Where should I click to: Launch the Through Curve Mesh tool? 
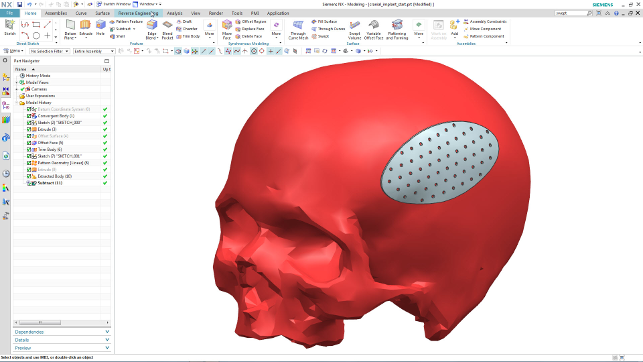[298, 30]
